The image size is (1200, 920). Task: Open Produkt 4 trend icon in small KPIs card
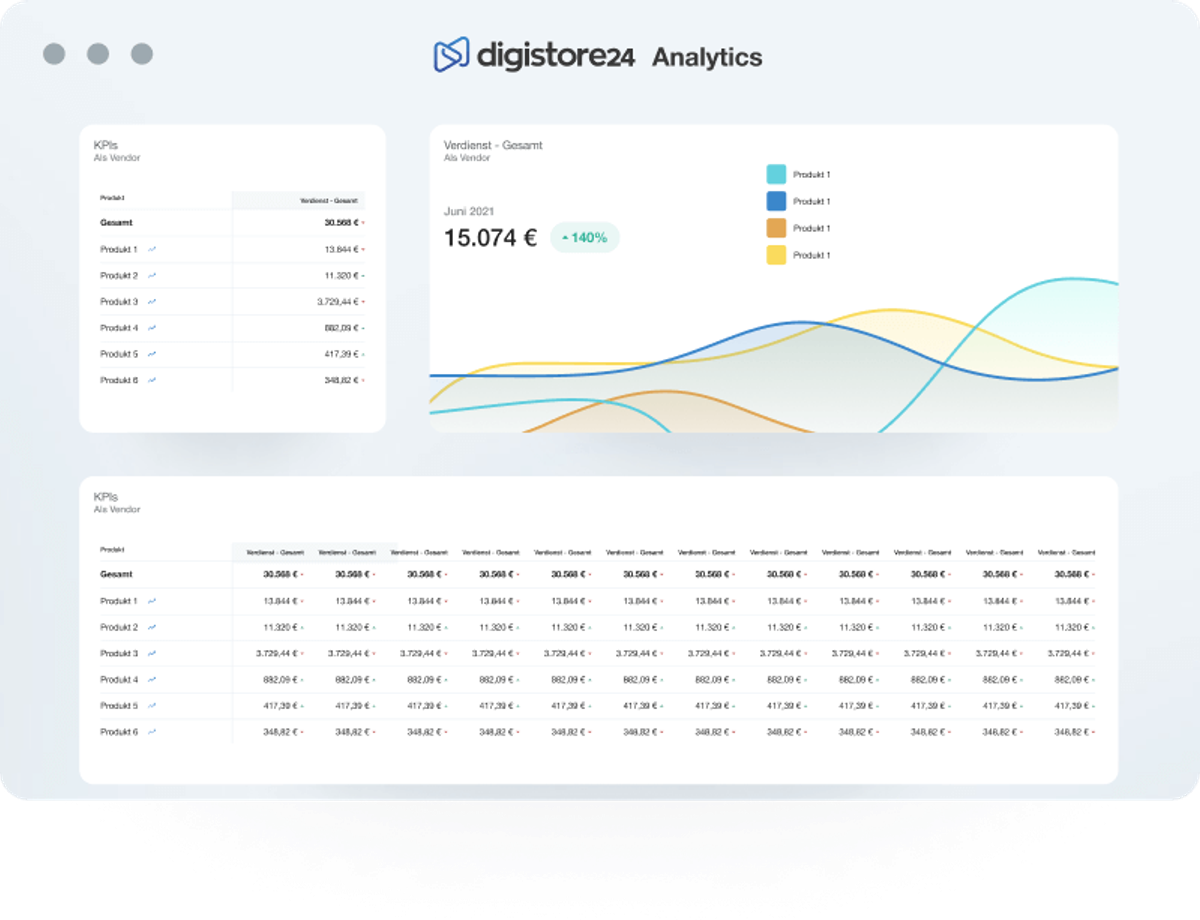152,328
